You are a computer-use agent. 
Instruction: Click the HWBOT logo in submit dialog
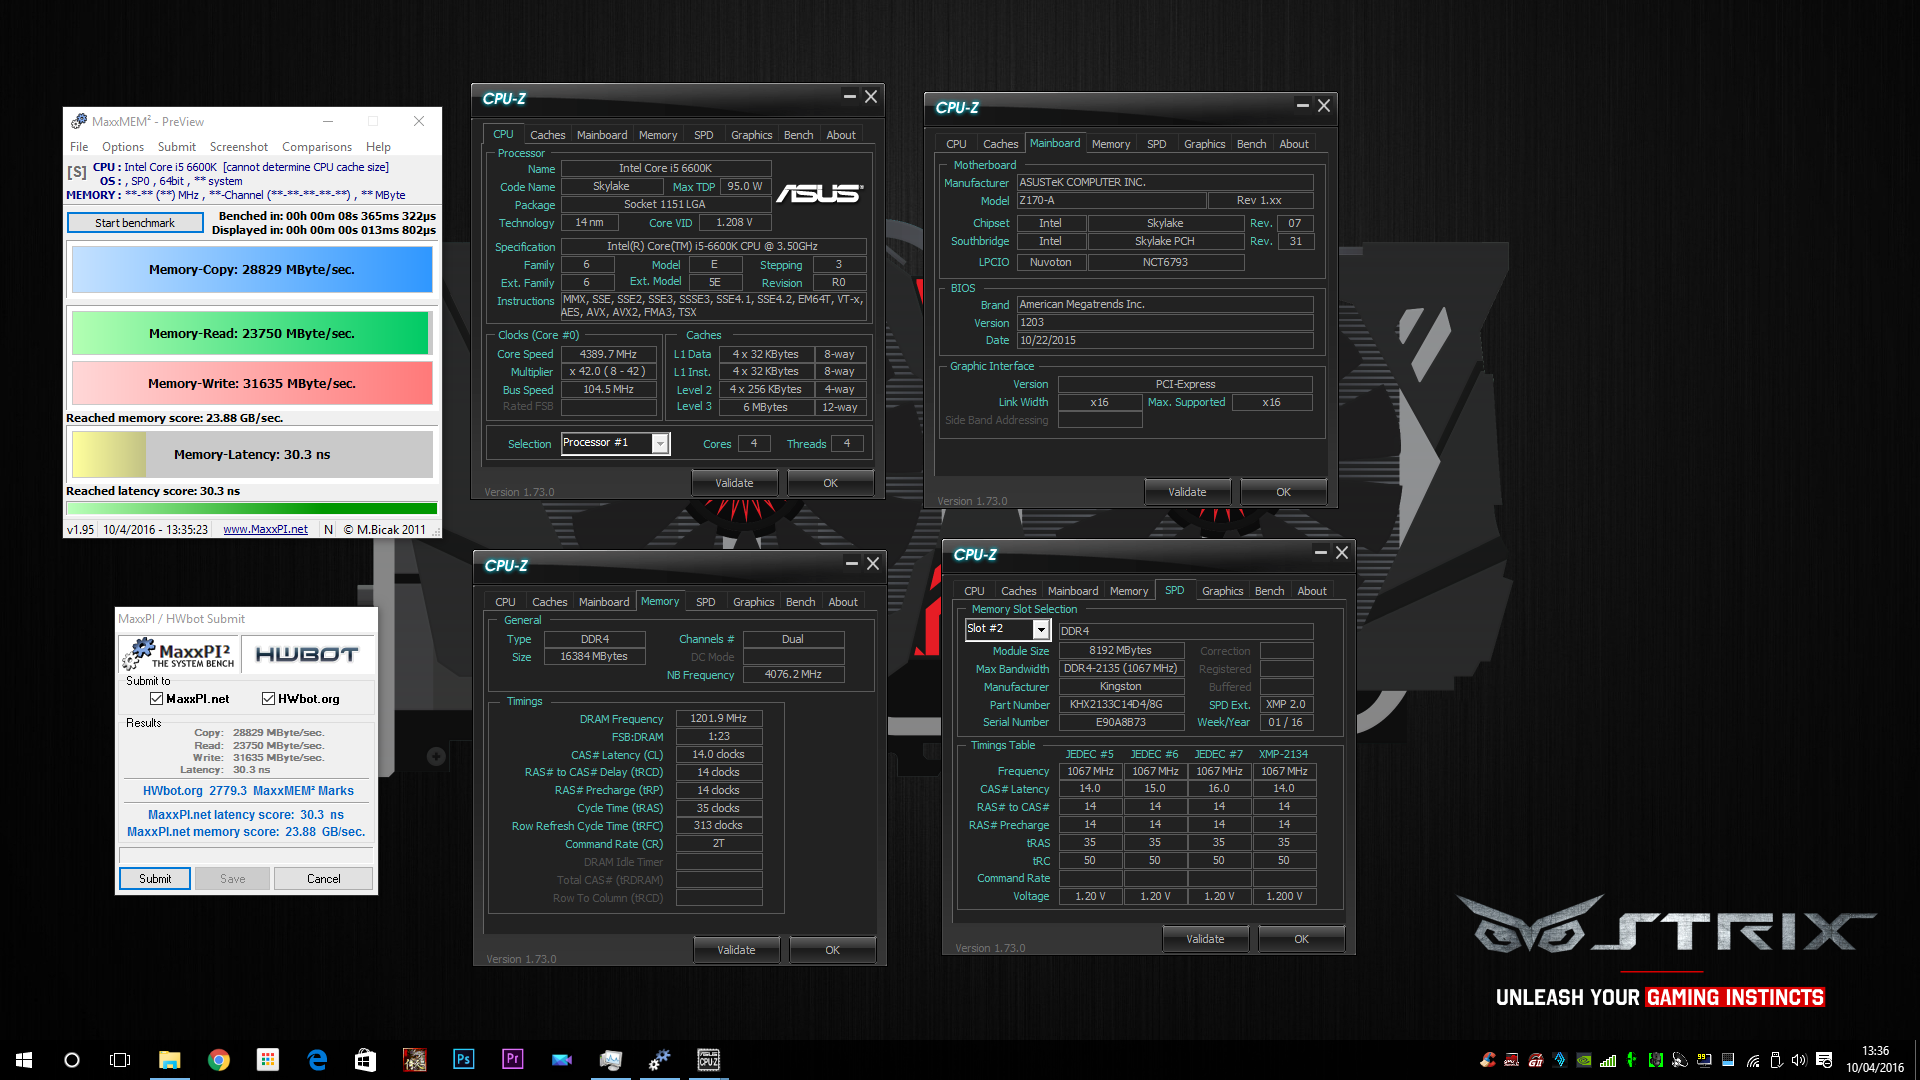tap(307, 654)
